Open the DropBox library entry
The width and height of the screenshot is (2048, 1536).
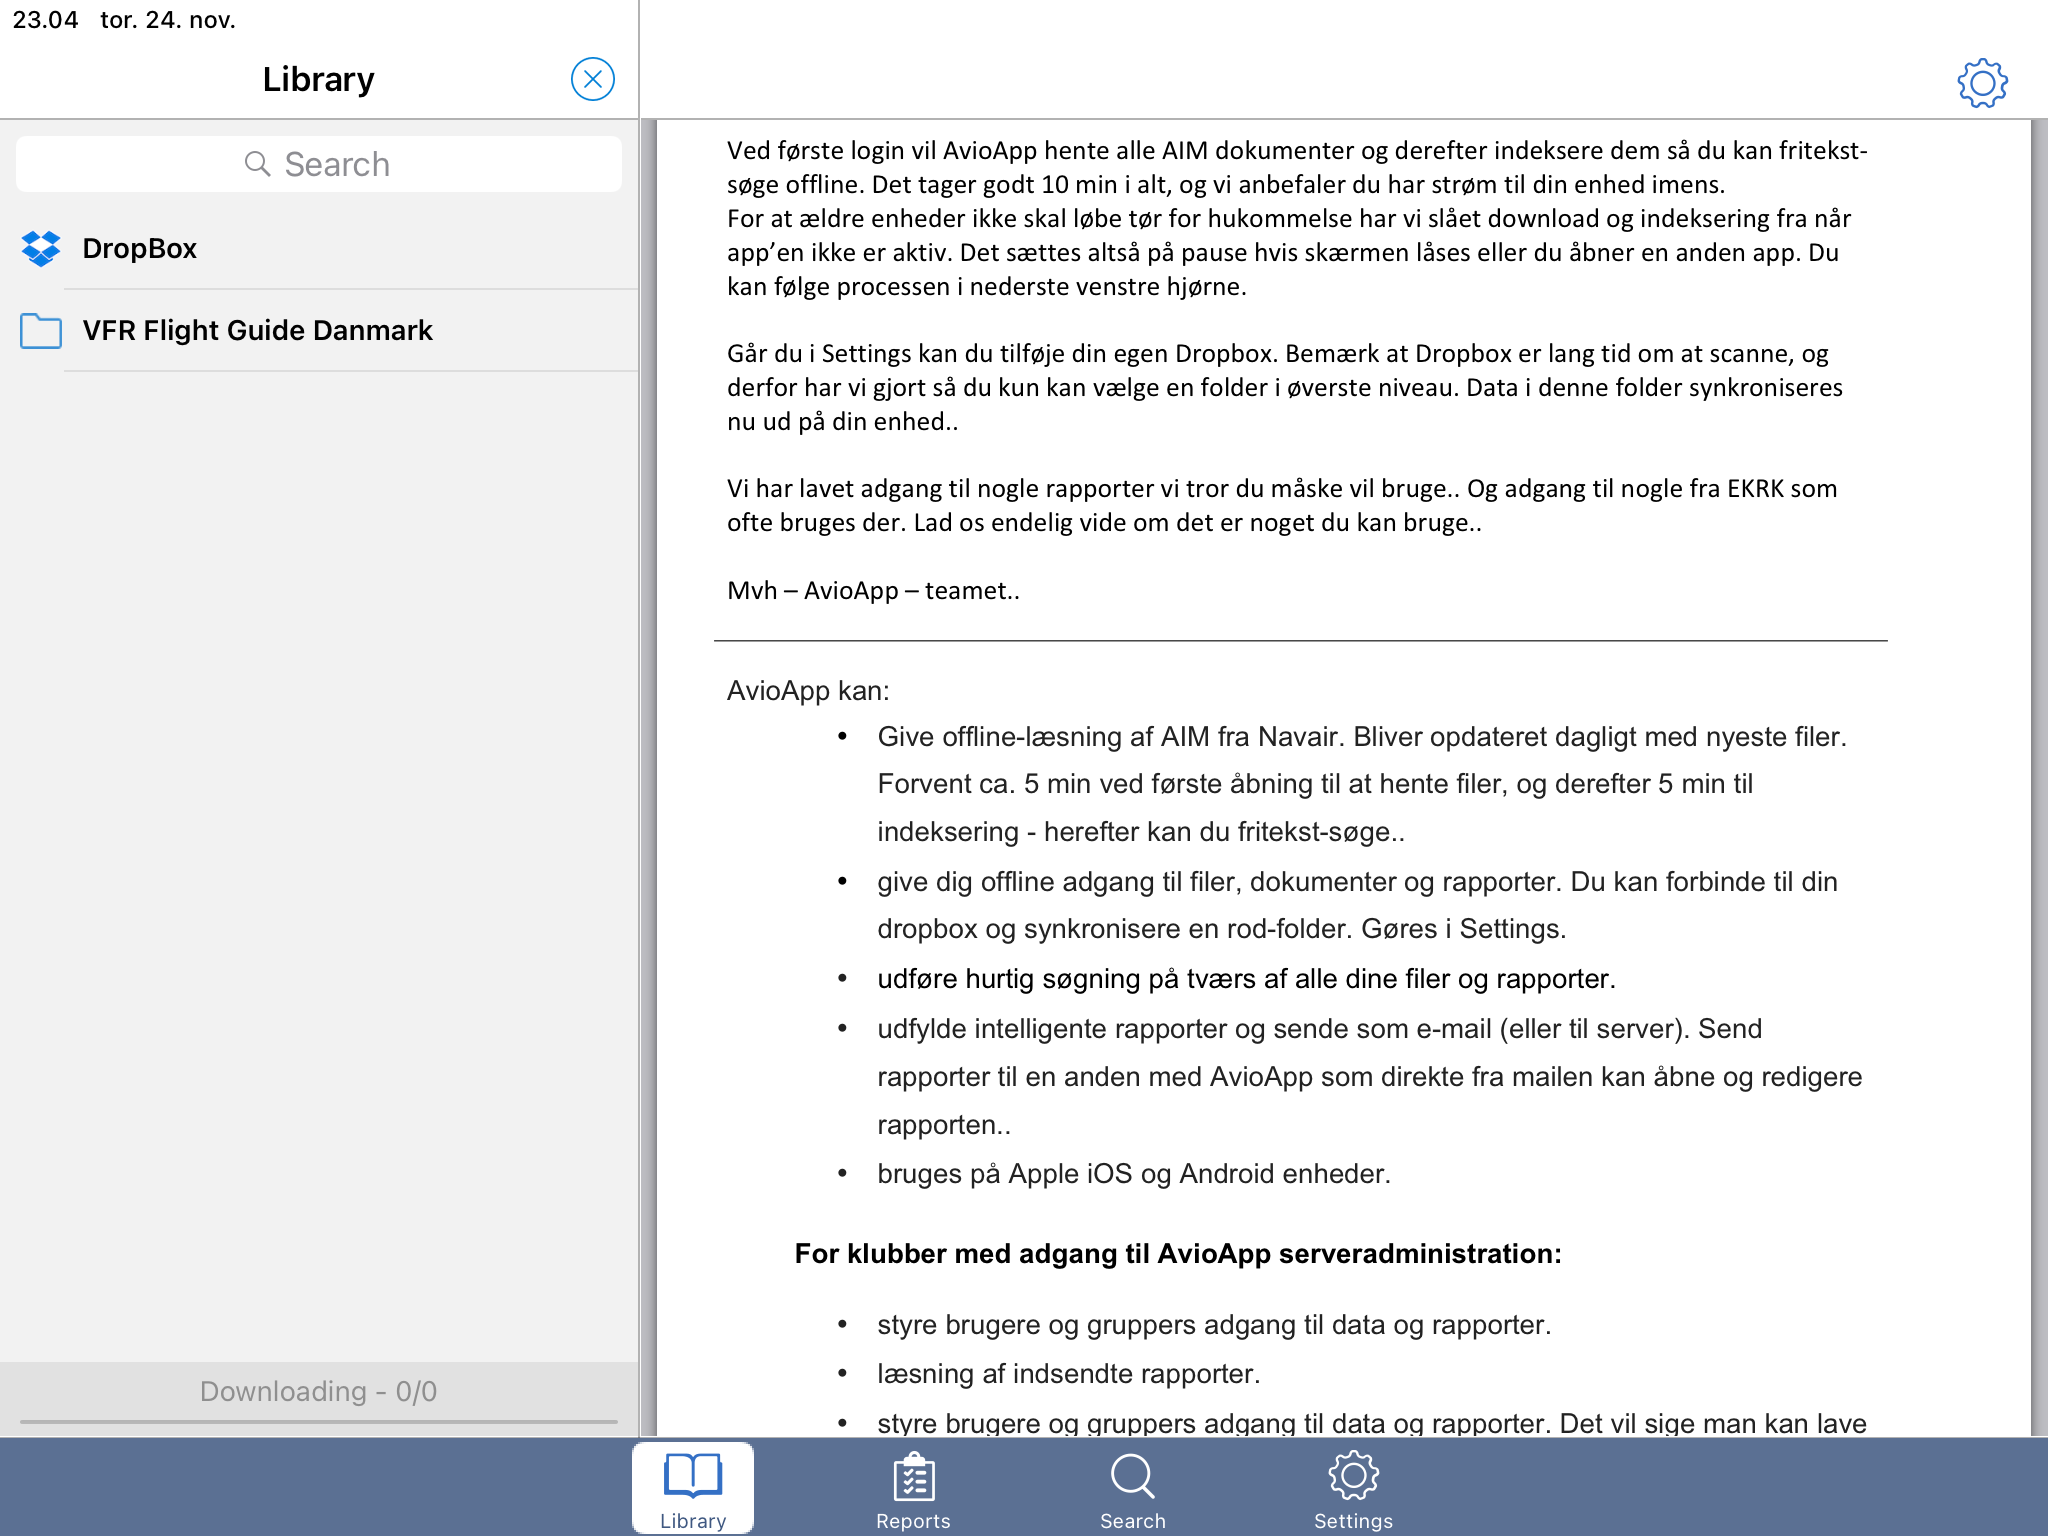click(x=319, y=248)
